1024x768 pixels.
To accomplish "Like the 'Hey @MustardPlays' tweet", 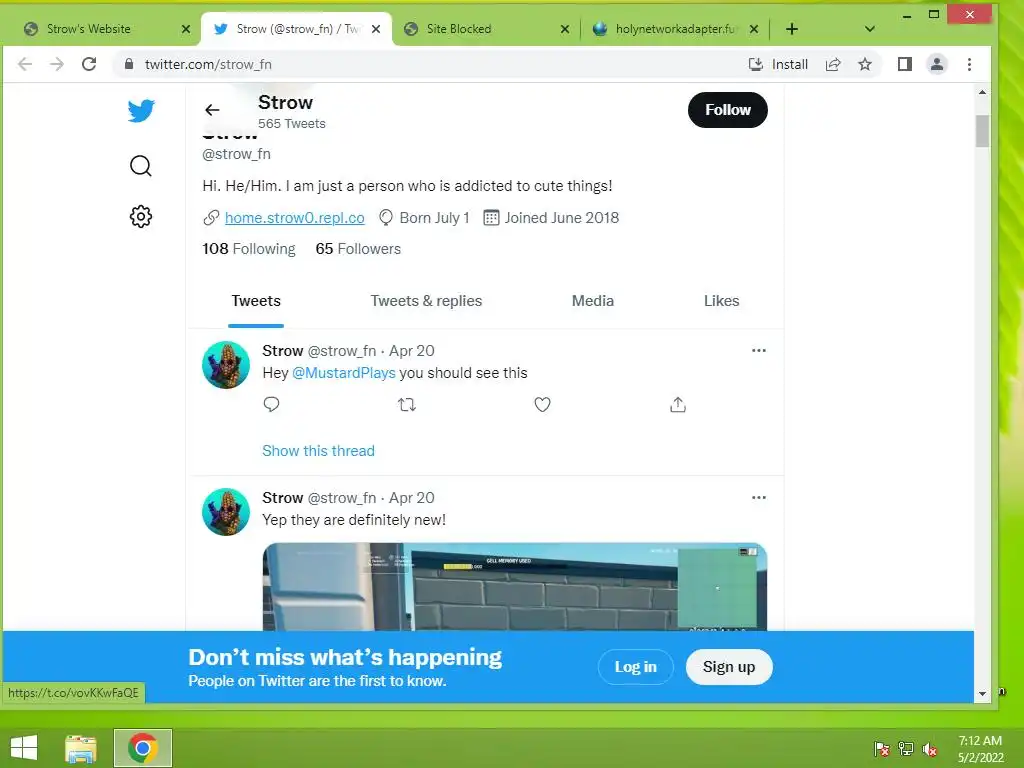I will [542, 405].
